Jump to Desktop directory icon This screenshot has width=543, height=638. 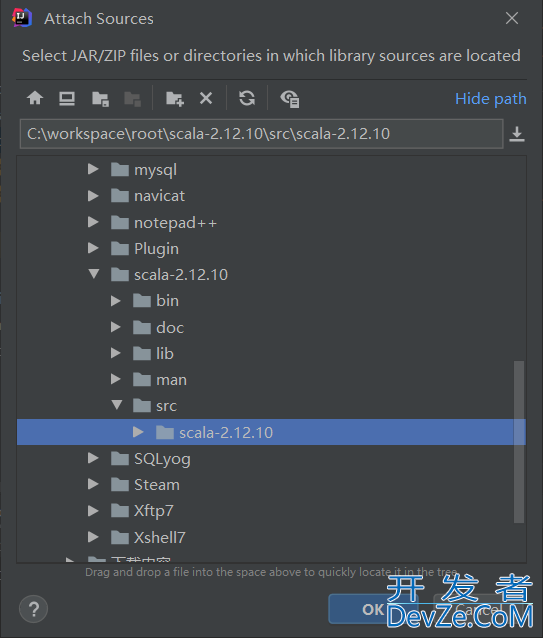67,98
